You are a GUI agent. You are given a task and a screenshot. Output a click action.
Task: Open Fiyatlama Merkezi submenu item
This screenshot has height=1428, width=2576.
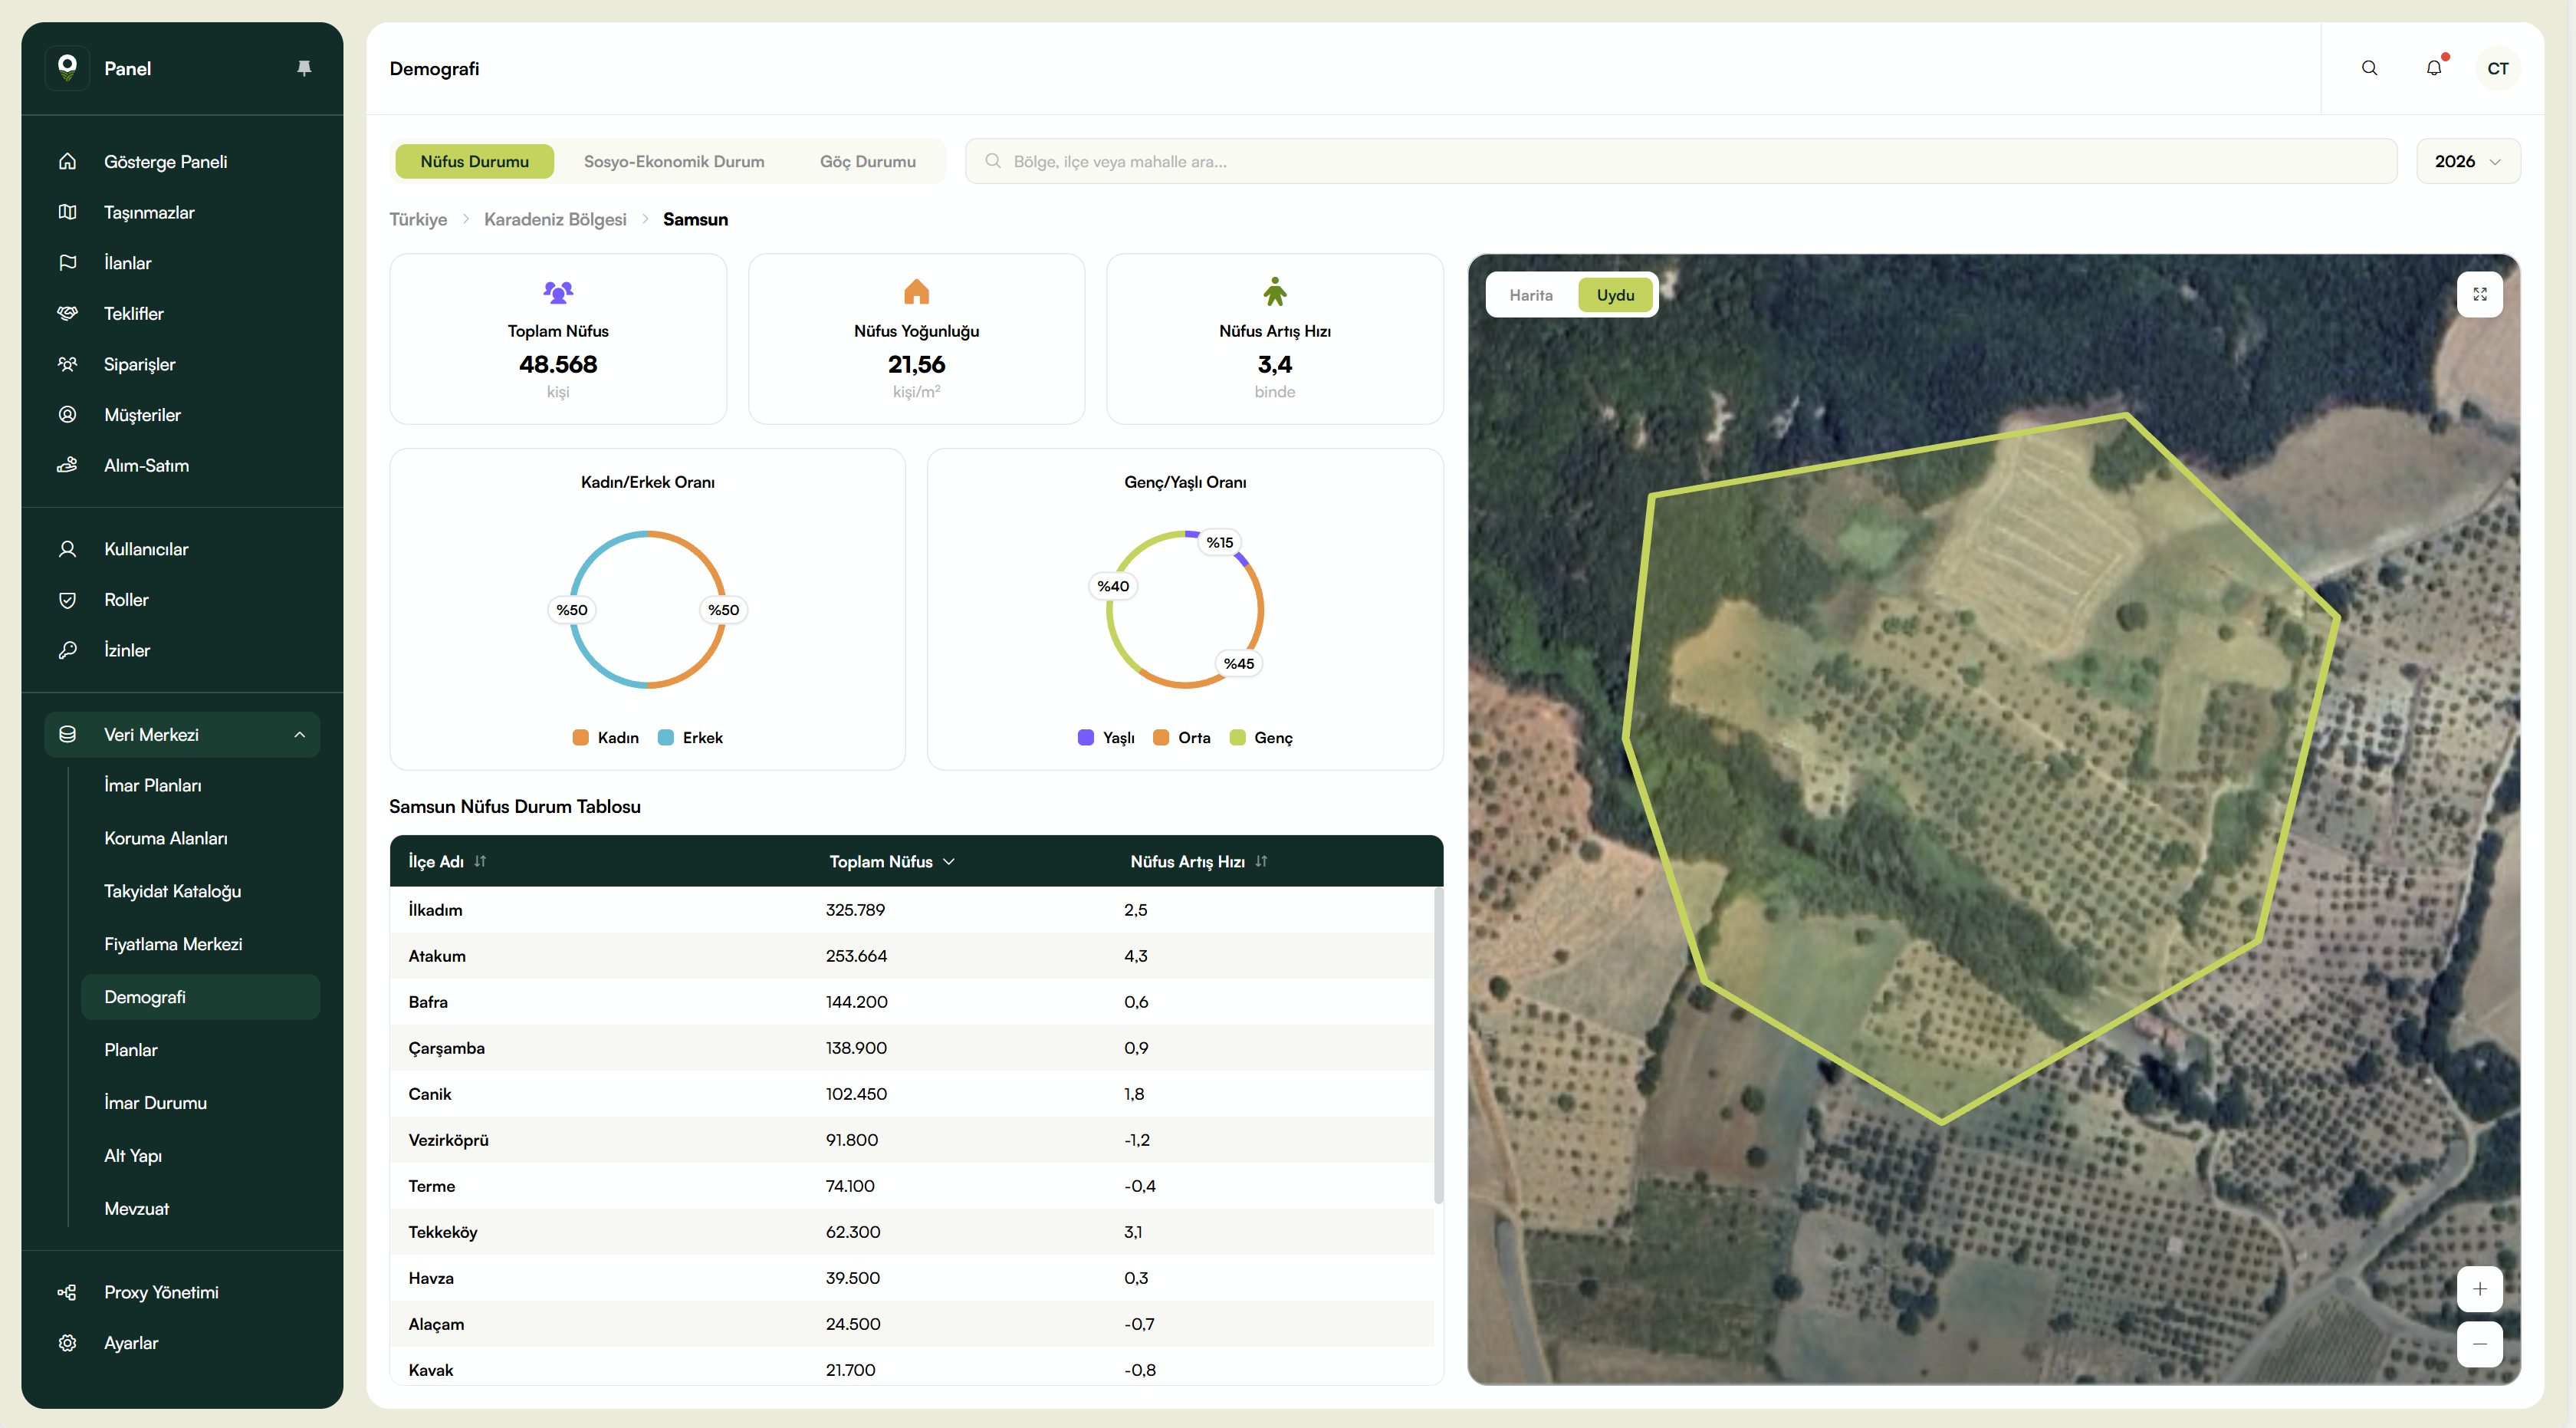coord(173,944)
